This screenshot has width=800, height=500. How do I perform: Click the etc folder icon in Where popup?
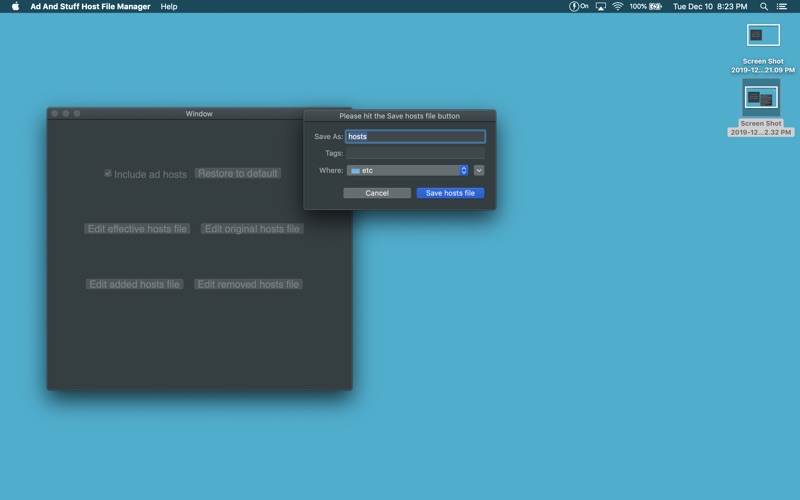pyautogui.click(x=355, y=170)
